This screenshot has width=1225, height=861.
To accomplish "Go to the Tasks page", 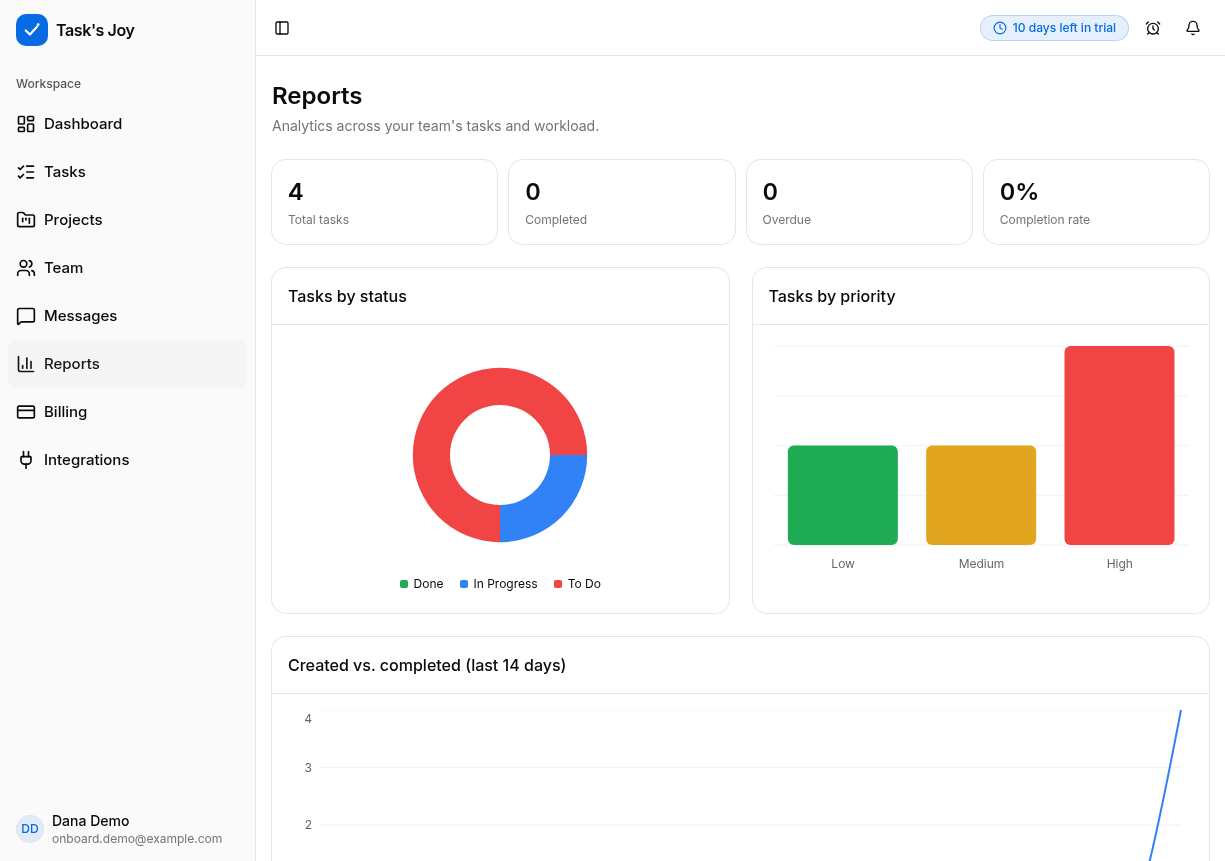I will tap(127, 172).
